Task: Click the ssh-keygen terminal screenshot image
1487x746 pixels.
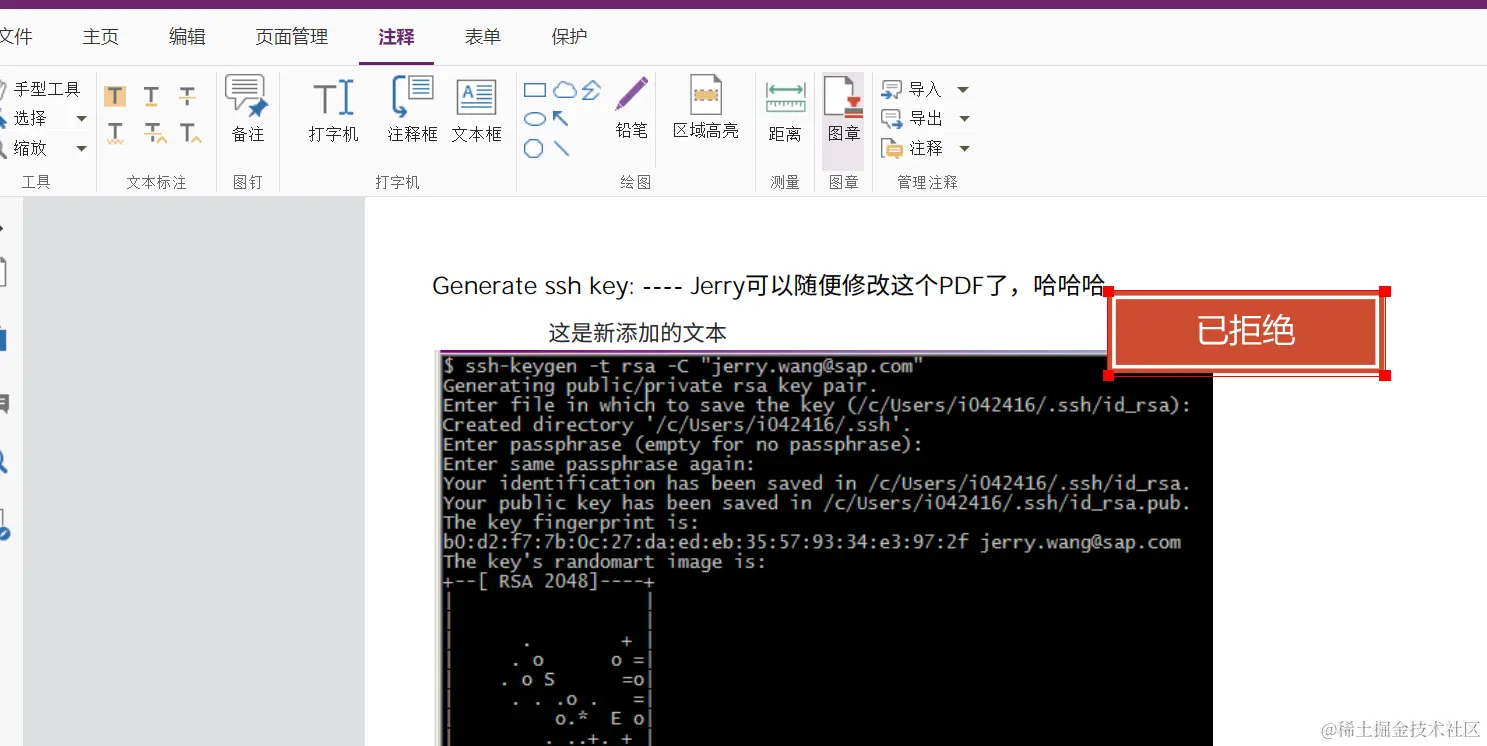Action: tap(825, 548)
